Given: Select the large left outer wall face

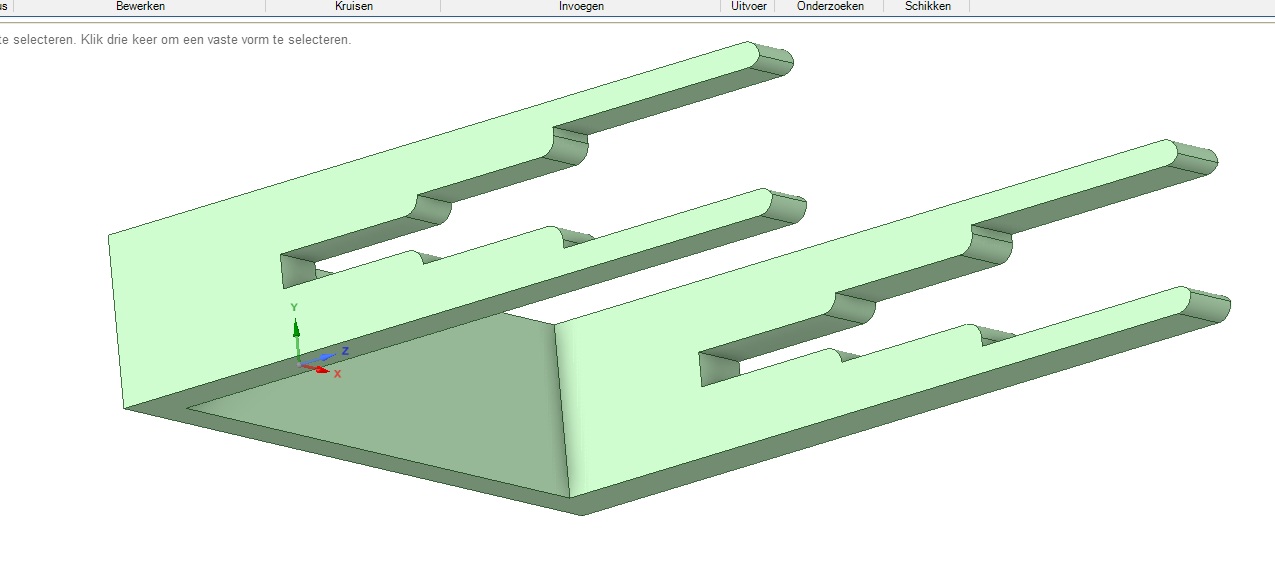Looking at the screenshot, I should coord(190,300).
